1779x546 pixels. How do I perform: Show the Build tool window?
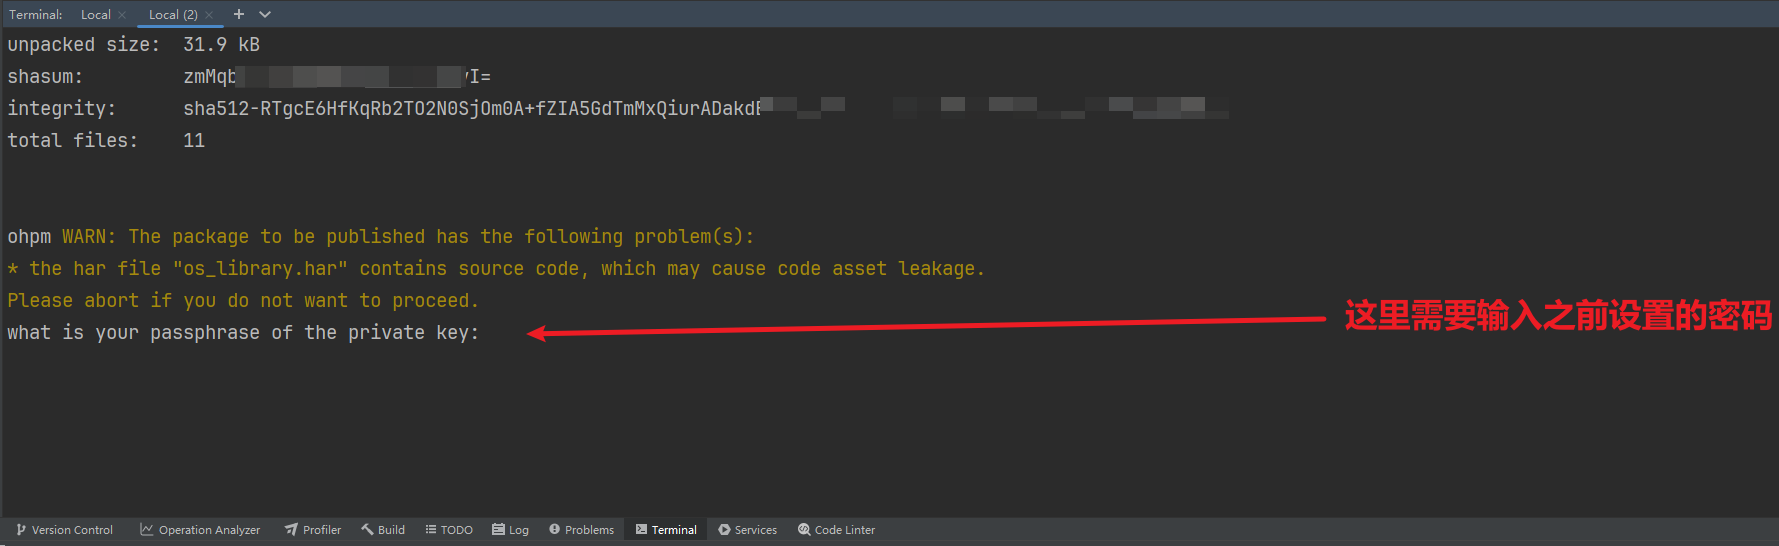tap(383, 530)
